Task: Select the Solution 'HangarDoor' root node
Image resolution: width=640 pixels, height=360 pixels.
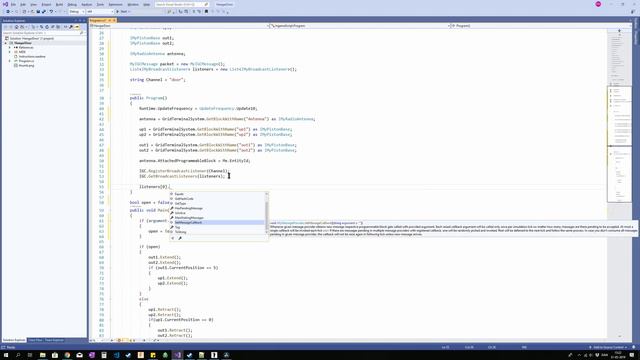Action: point(32,38)
